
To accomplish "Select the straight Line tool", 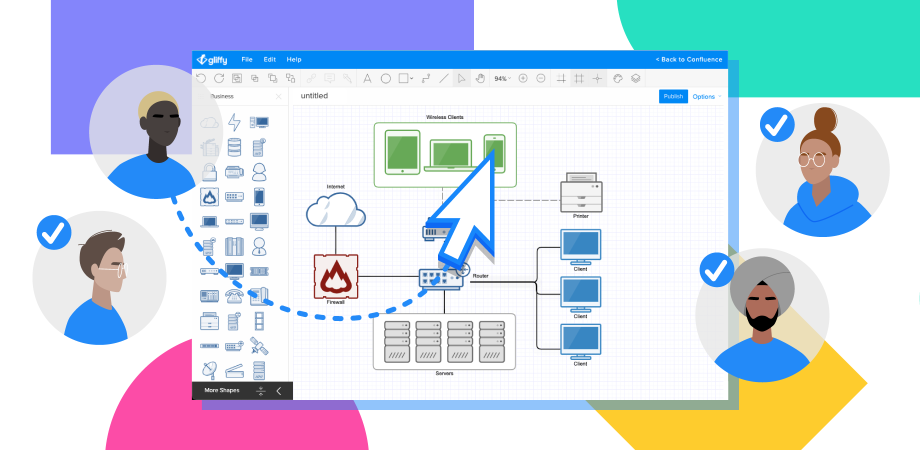I will pyautogui.click(x=444, y=78).
